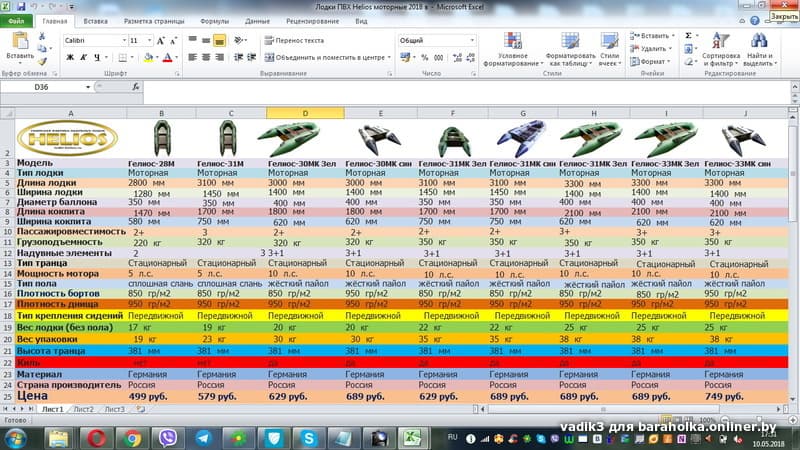Click the Save icon in quick access toolbar
The image size is (800, 450).
pos(21,7)
